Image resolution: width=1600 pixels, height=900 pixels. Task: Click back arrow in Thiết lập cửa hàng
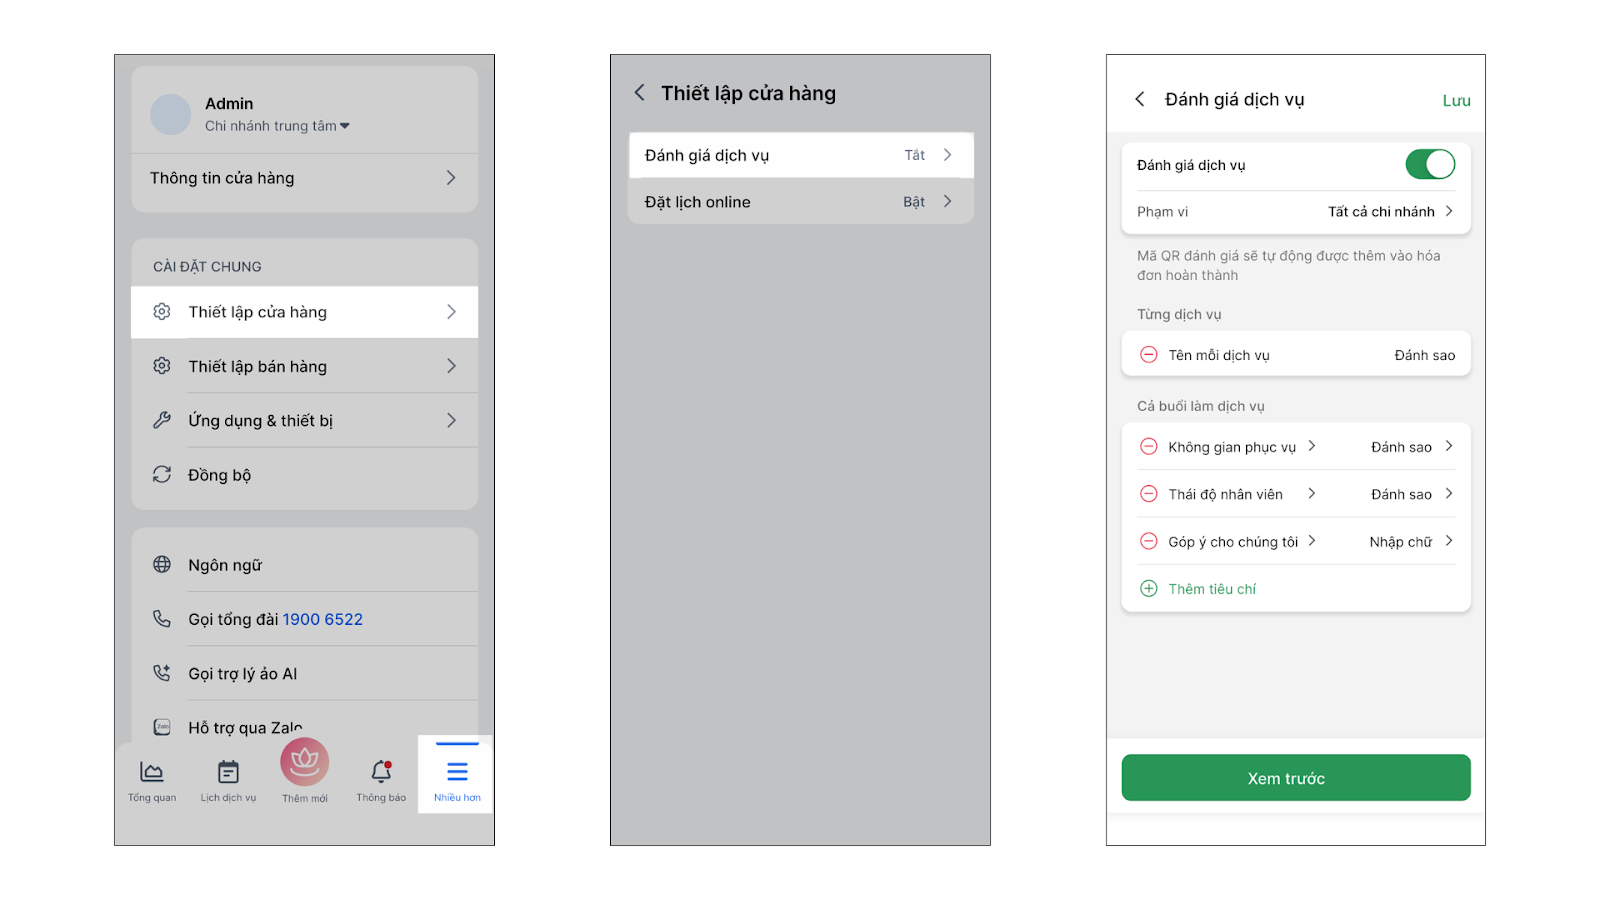click(x=640, y=93)
